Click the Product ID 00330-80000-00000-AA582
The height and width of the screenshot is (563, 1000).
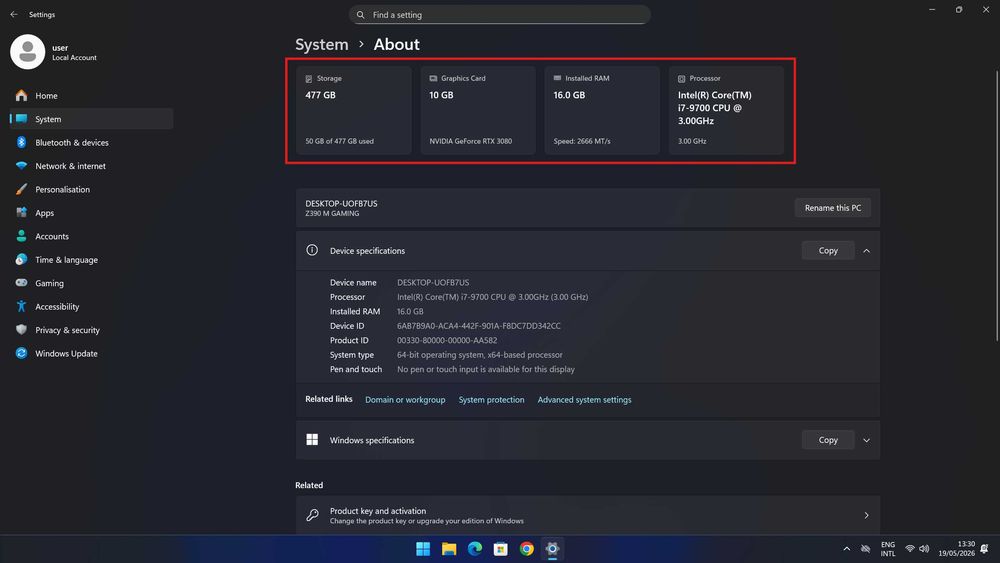[447, 340]
